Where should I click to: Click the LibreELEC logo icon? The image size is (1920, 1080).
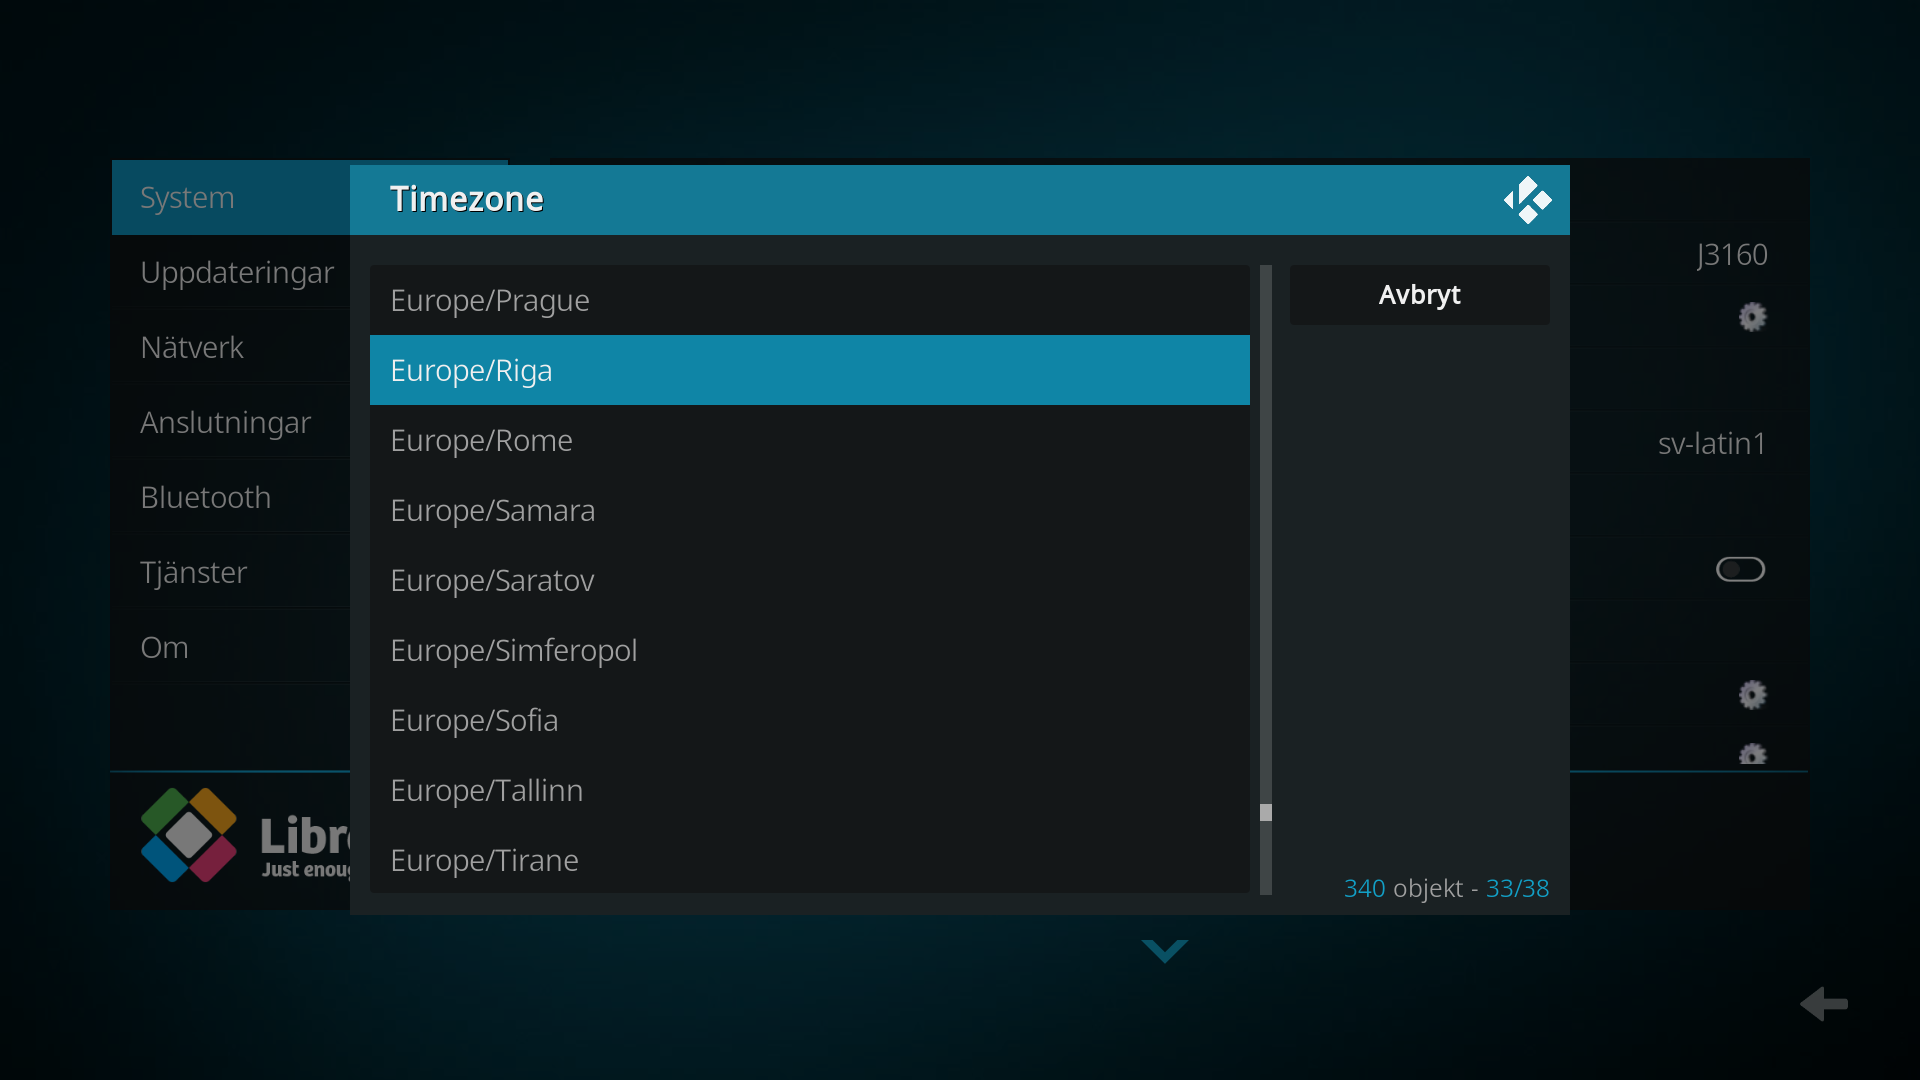point(189,835)
